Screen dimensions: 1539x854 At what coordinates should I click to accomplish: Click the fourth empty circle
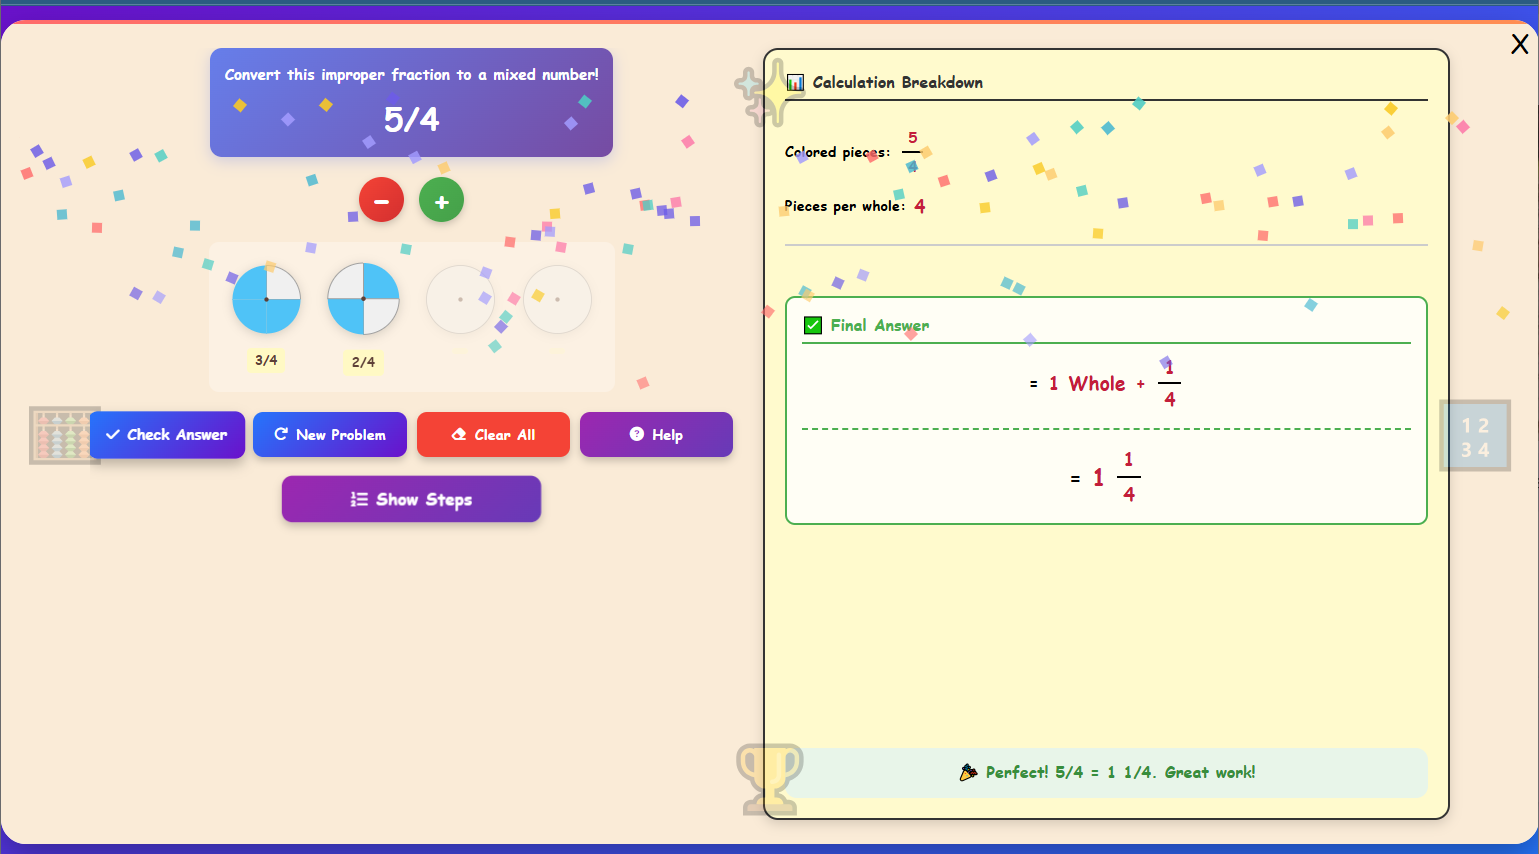(x=557, y=299)
